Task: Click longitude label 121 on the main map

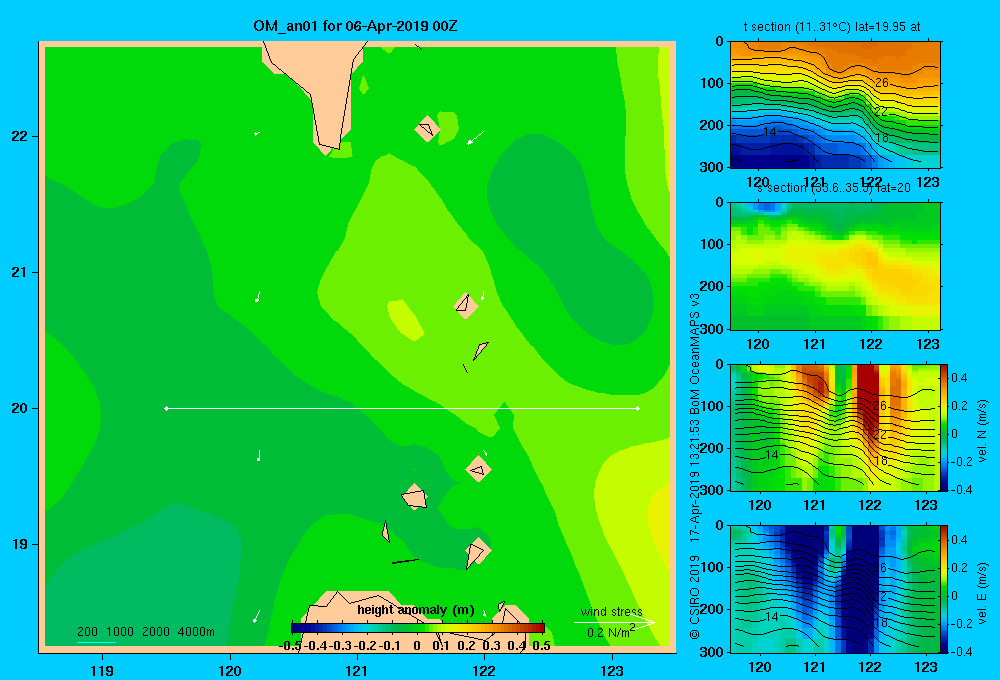Action: point(357,670)
